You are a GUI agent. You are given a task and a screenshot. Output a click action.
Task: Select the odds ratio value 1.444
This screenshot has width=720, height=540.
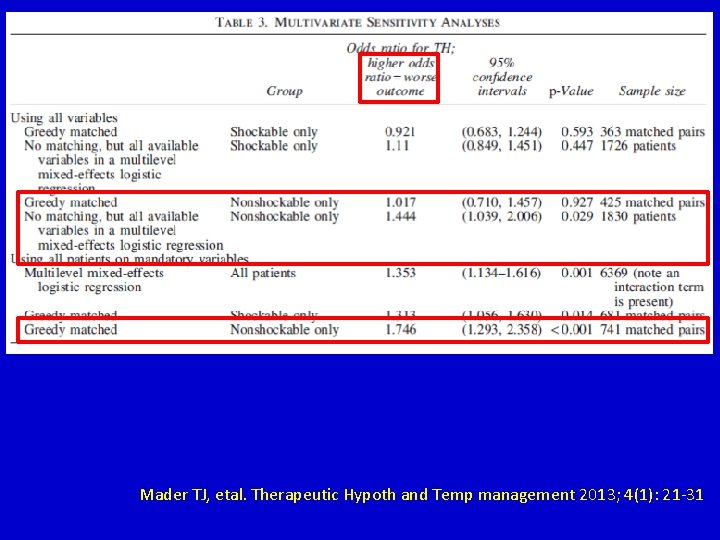(400, 216)
